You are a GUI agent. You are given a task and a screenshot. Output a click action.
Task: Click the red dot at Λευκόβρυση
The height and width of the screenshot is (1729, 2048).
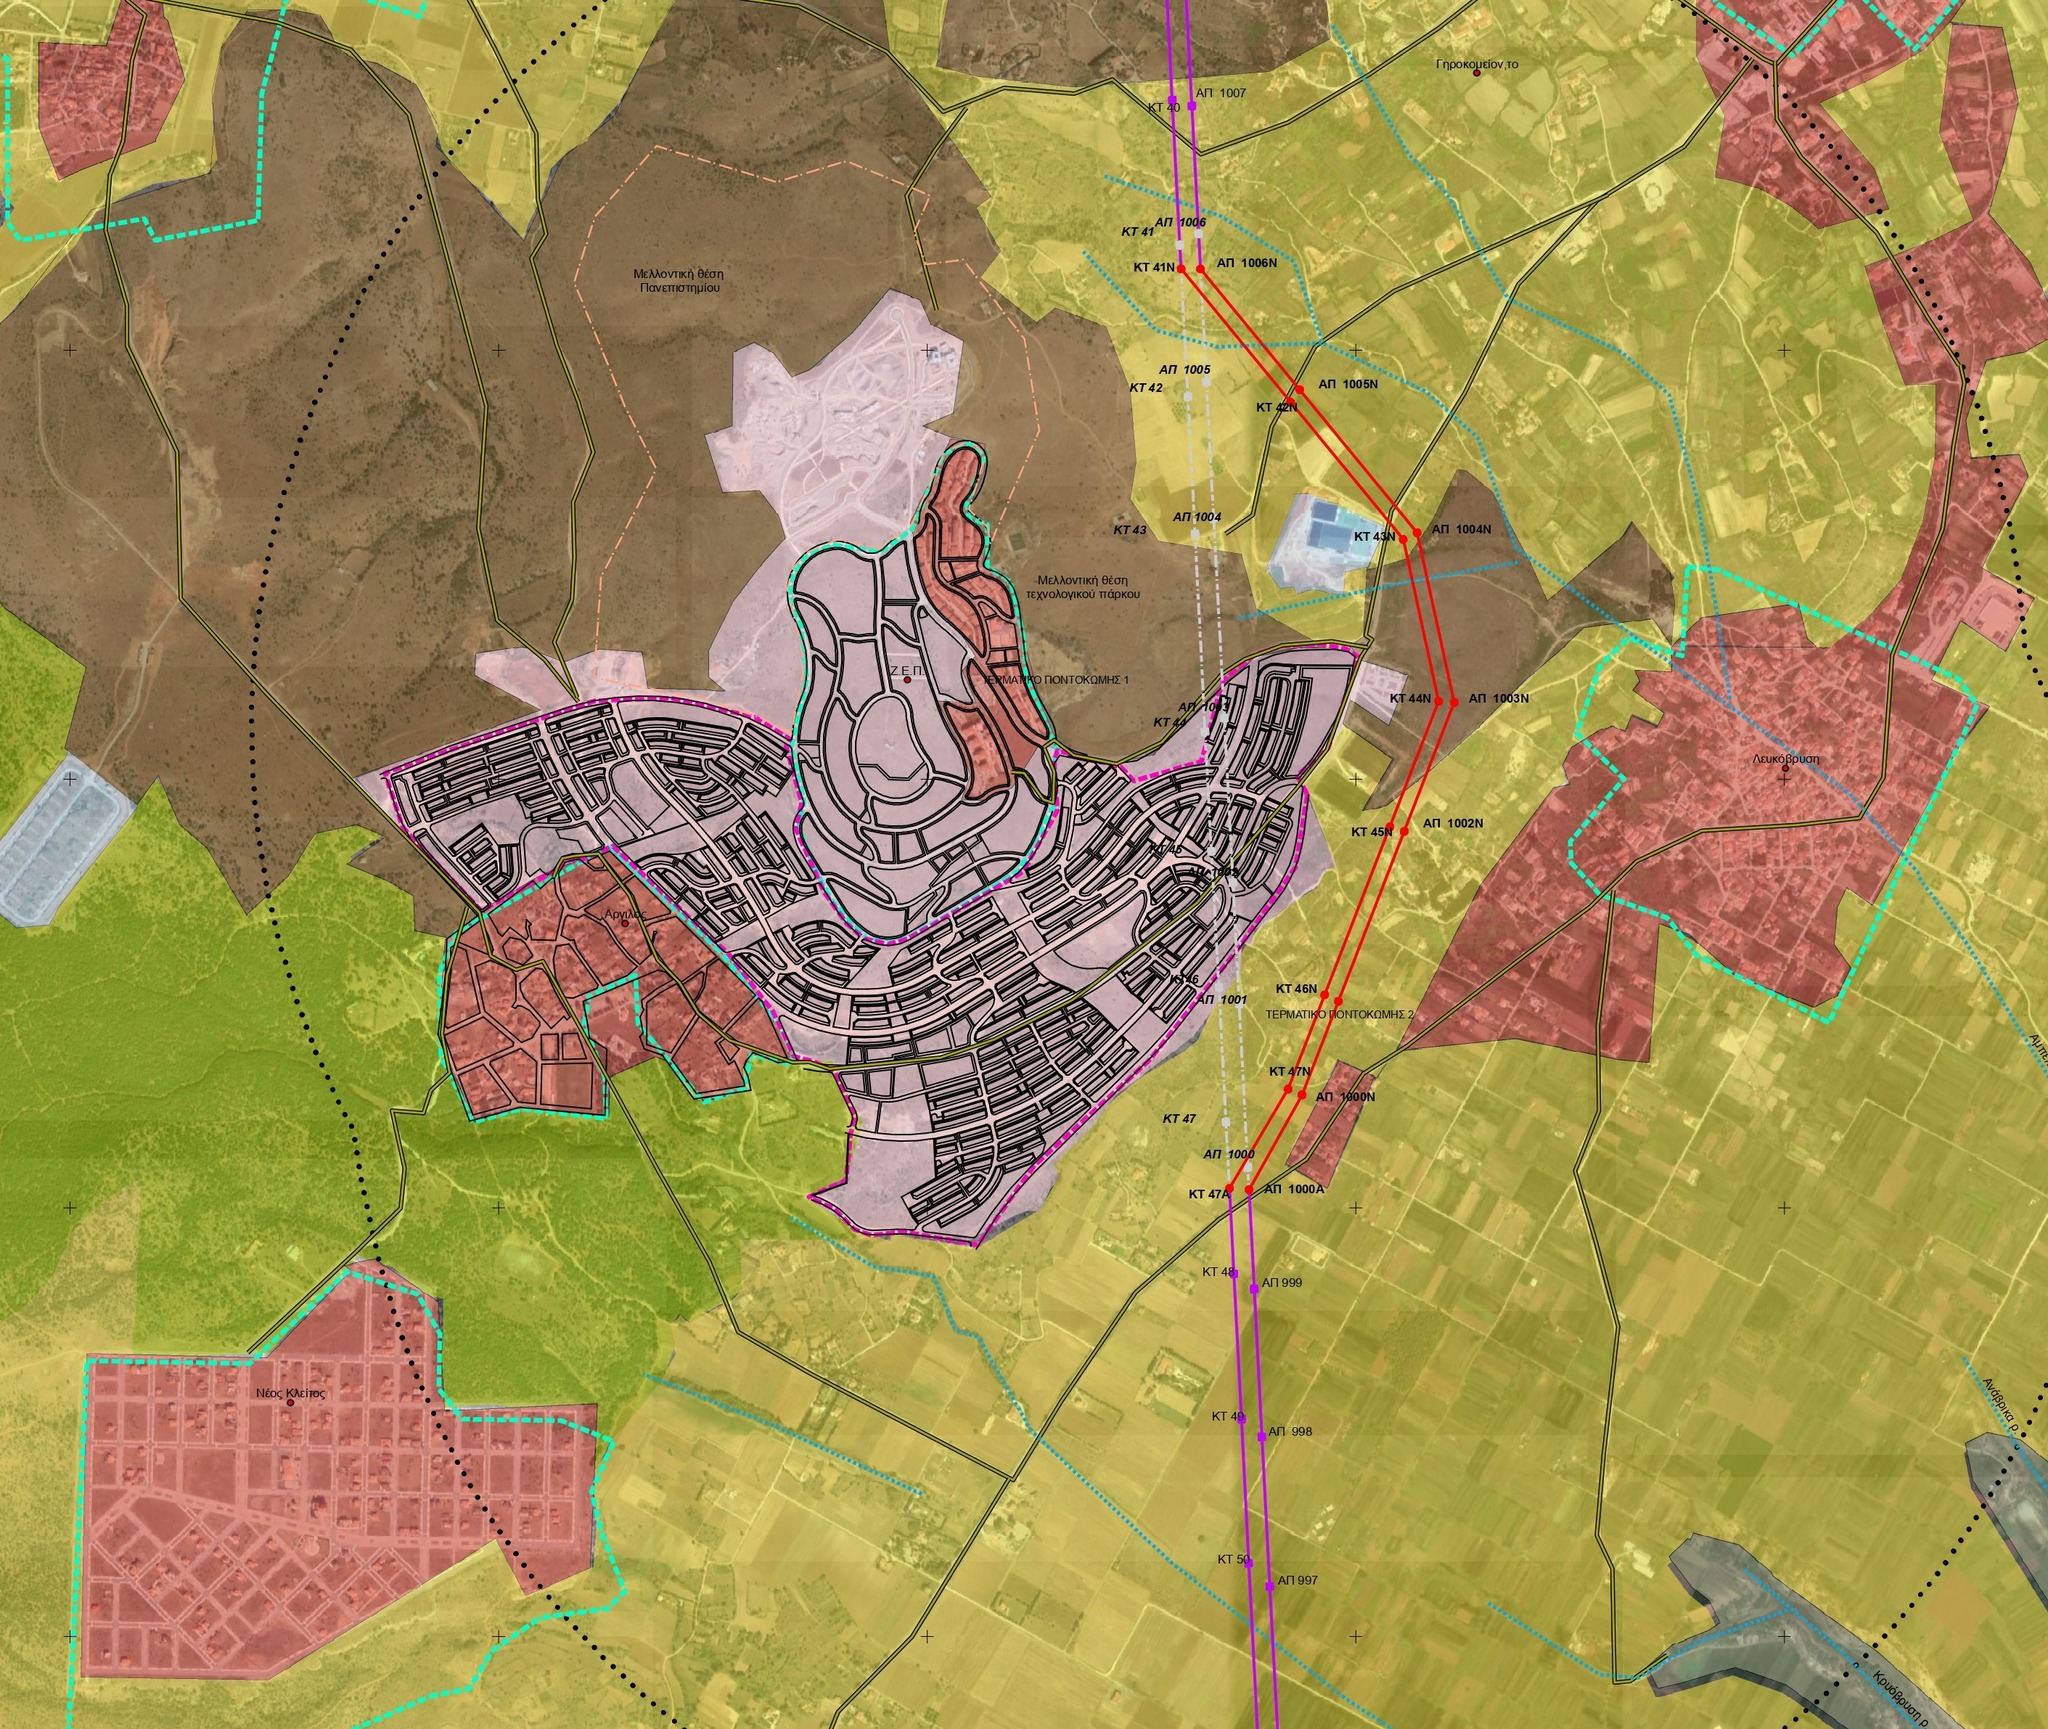pyautogui.click(x=1785, y=769)
